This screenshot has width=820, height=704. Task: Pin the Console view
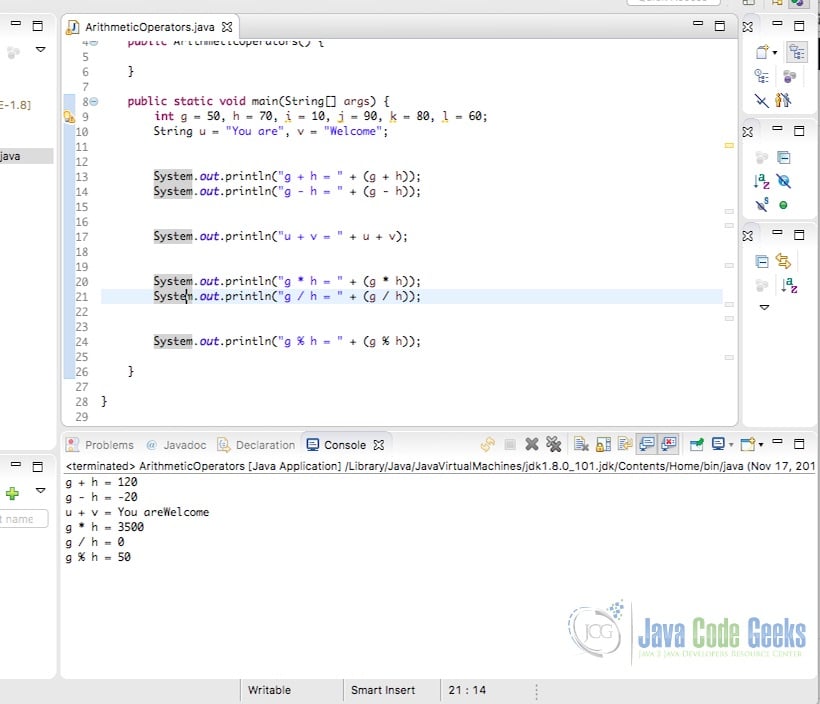tap(697, 444)
